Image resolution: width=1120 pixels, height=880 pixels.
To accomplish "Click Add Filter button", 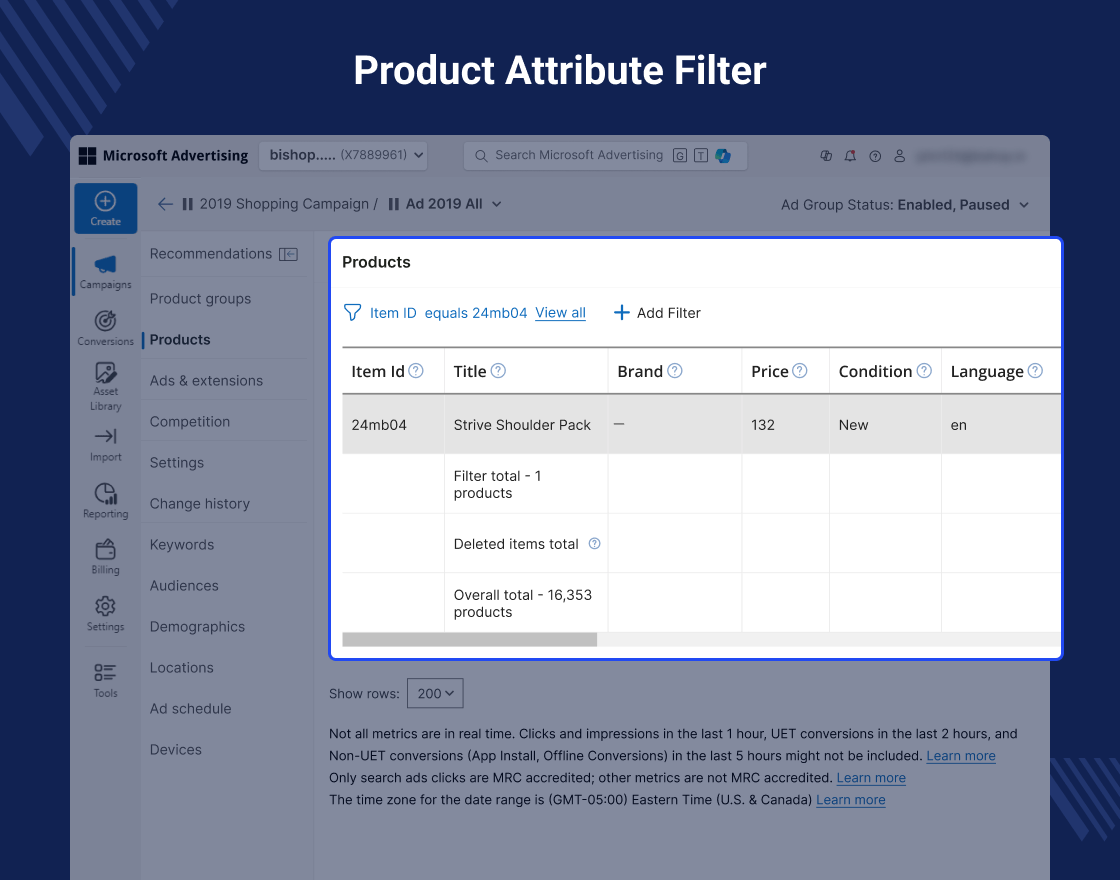I will pos(658,313).
